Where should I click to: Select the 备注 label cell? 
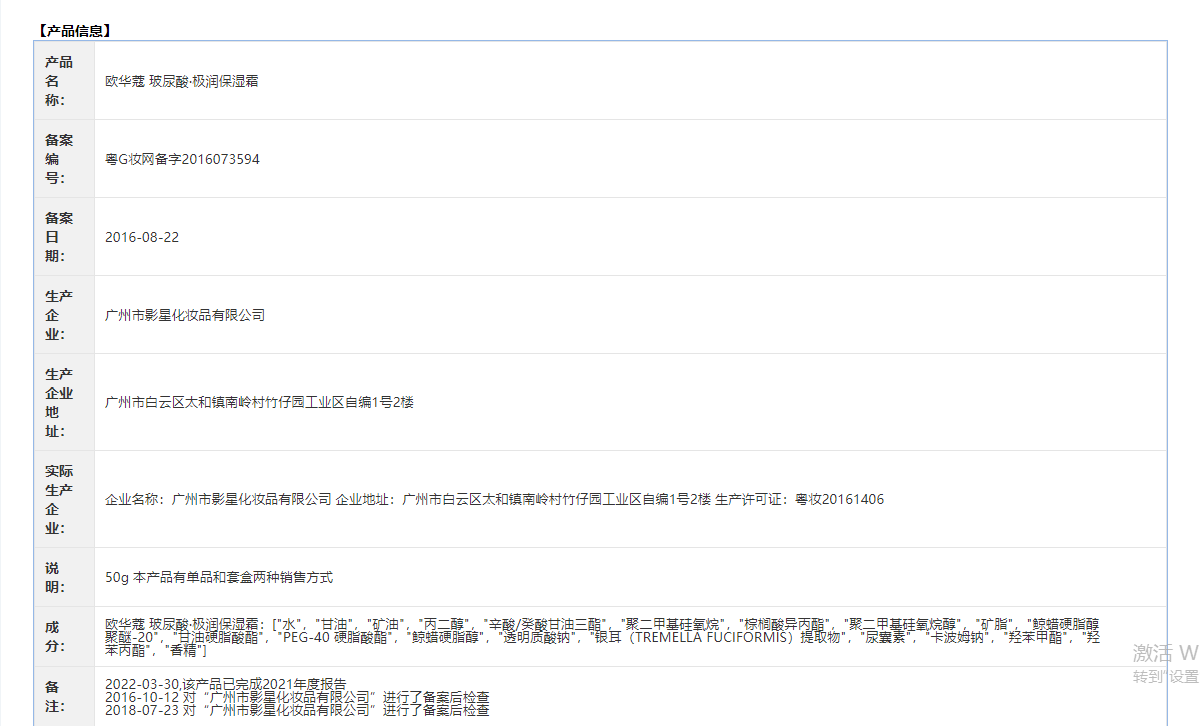64,696
